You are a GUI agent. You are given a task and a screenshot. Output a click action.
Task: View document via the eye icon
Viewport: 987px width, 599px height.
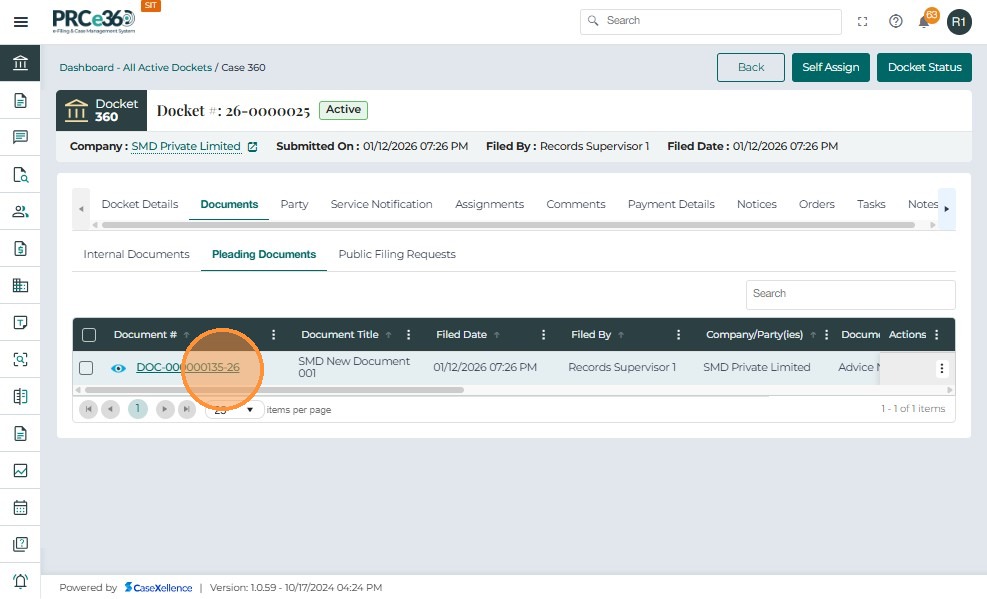[118, 368]
